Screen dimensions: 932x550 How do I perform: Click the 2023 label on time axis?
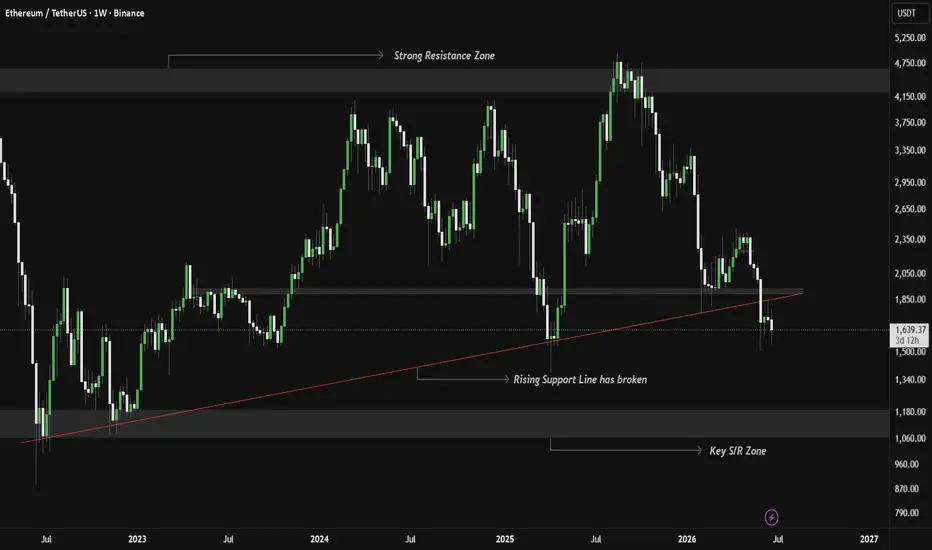click(137, 539)
